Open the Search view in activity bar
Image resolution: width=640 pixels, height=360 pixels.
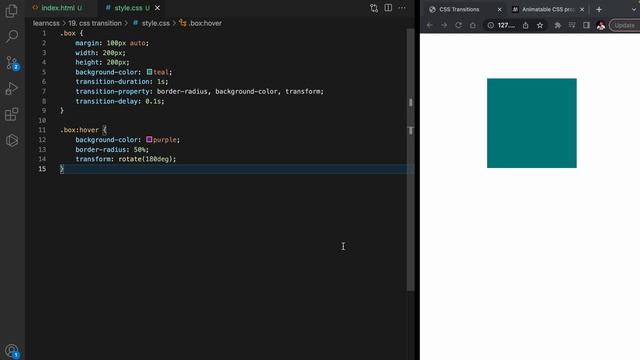12,36
